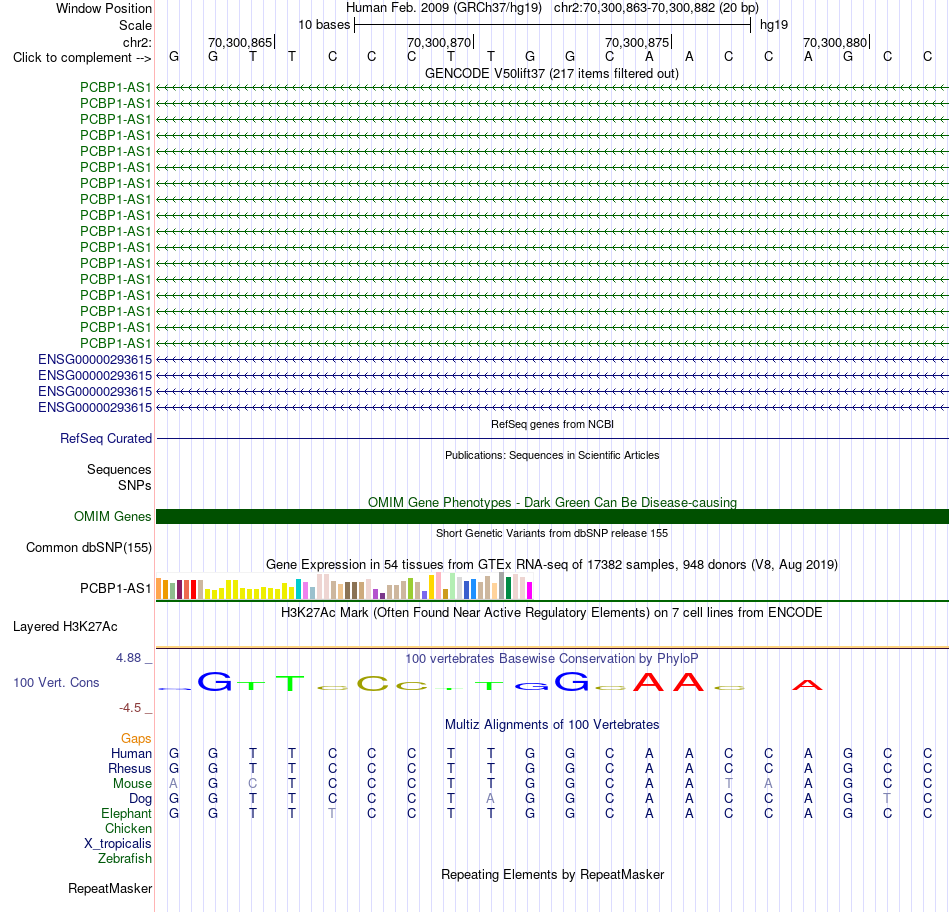
Task: Click the 70,300,870 position ruler label
Action: [439, 42]
